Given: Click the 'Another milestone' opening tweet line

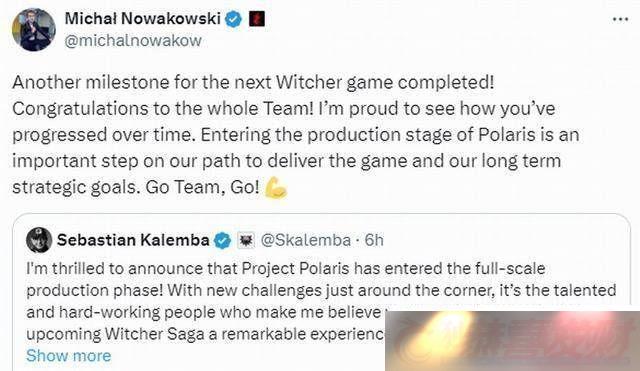Looking at the screenshot, I should pyautogui.click(x=253, y=82).
